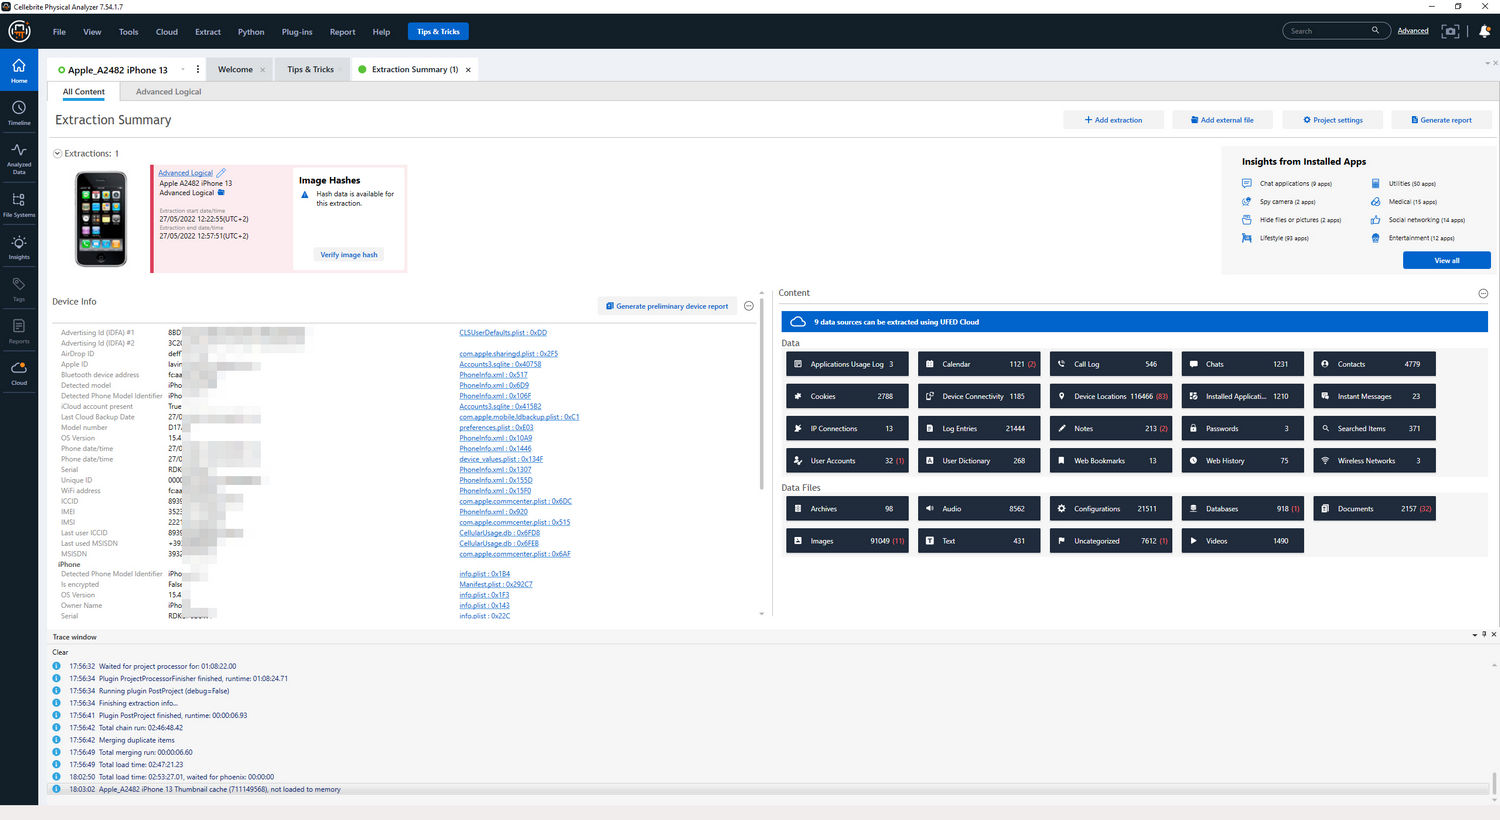This screenshot has height=820, width=1500.
Task: Open the notifications bell
Action: [1484, 31]
